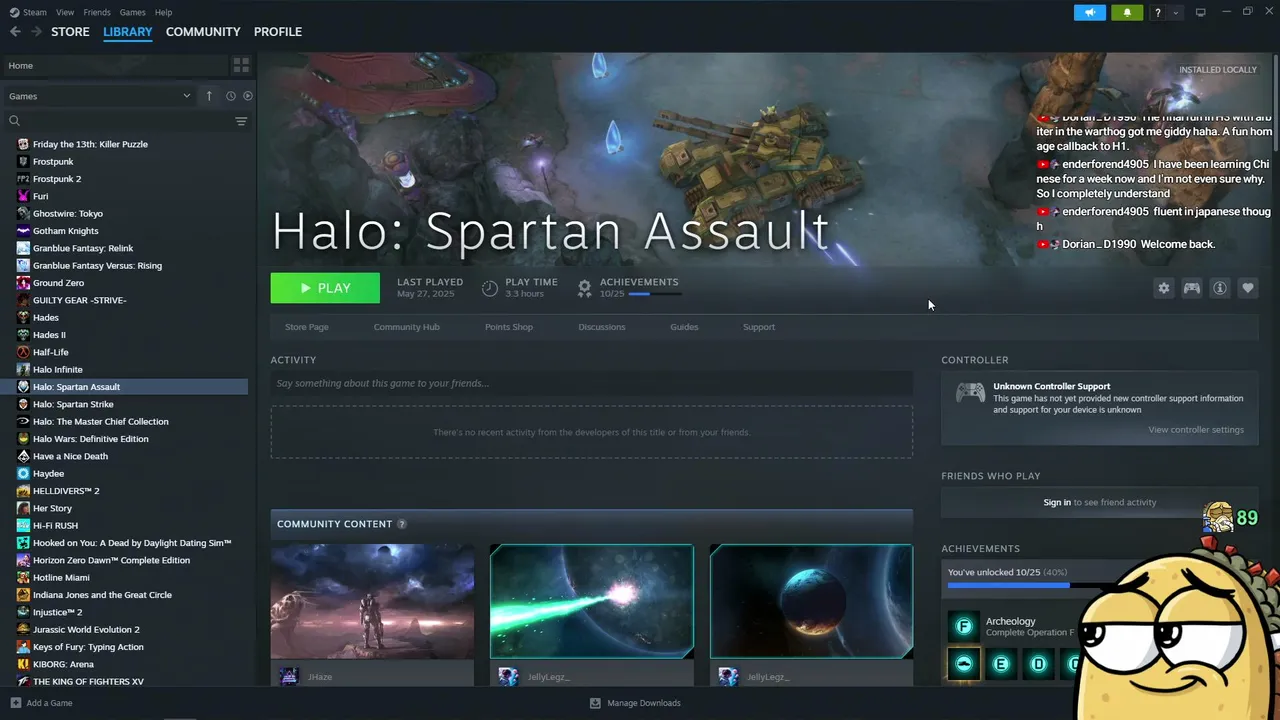Image resolution: width=1280 pixels, height=720 pixels.
Task: Click the Frostpunk game icon
Action: (x=23, y=162)
